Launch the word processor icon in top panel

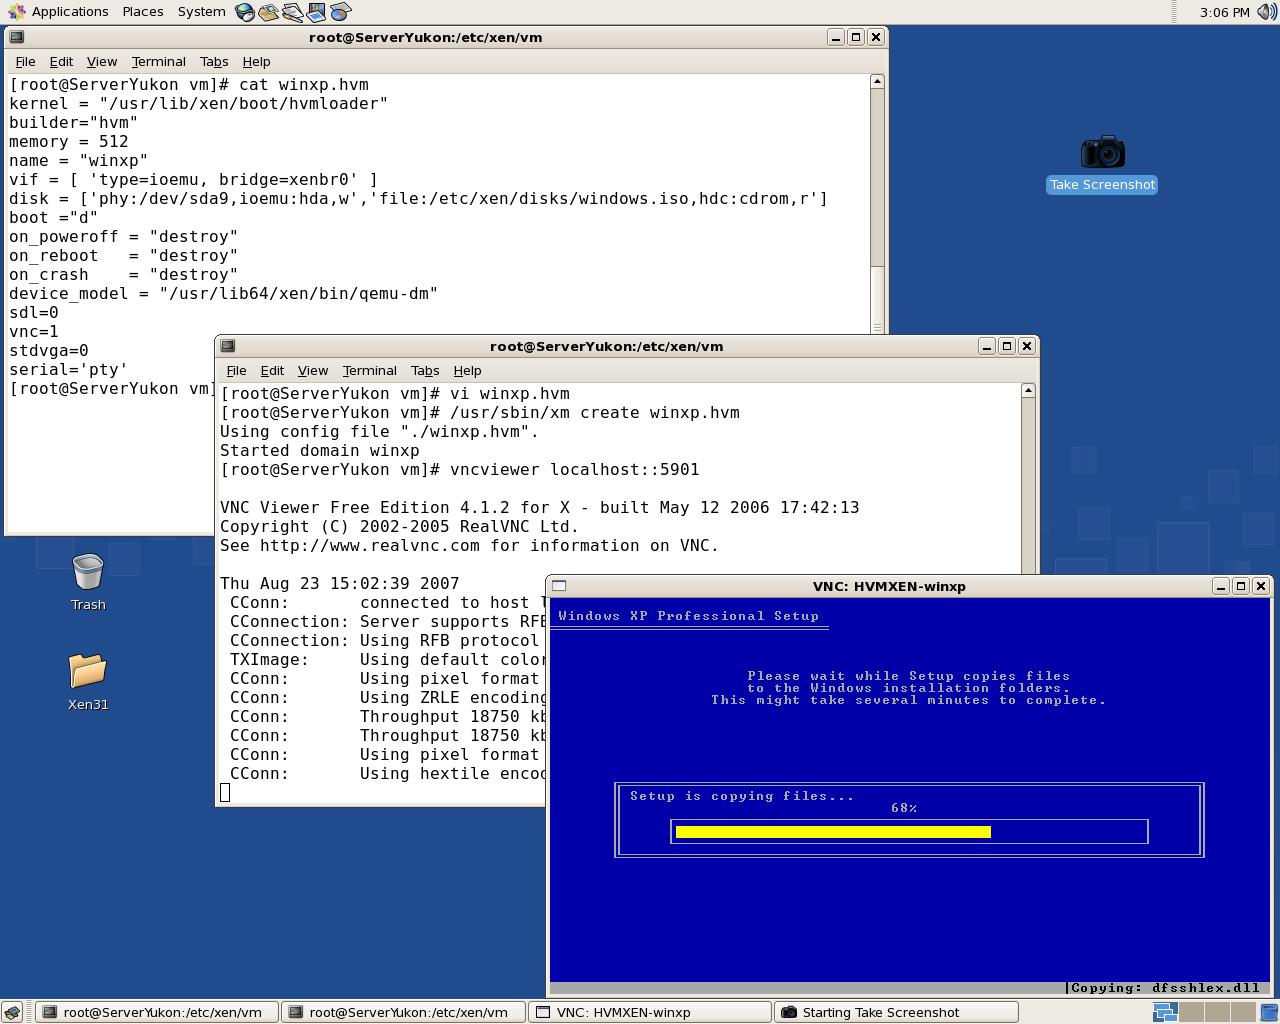[292, 12]
